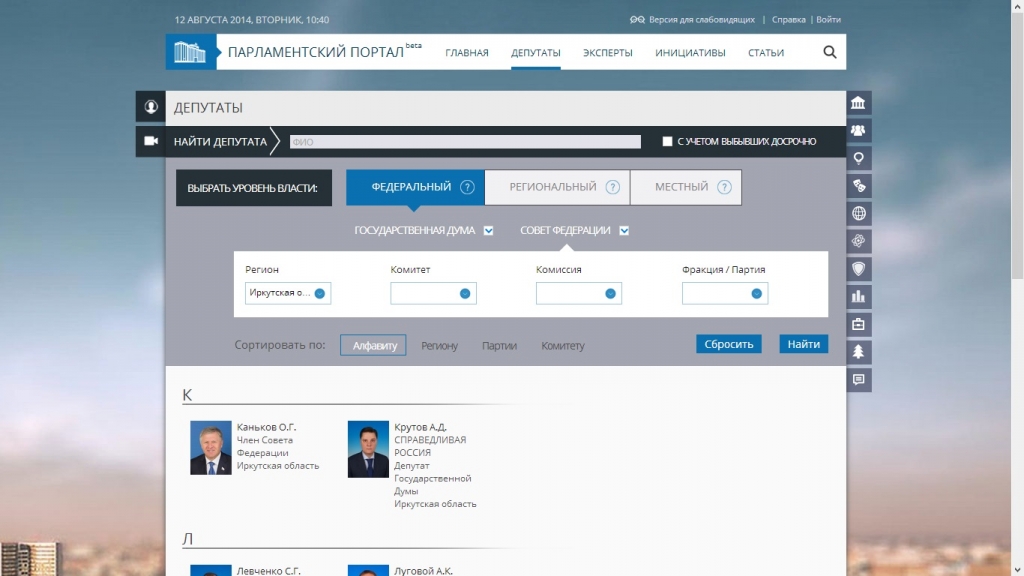1024x576 pixels.
Task: Go to the ГЛАВНАЯ menu item
Action: coord(467,53)
